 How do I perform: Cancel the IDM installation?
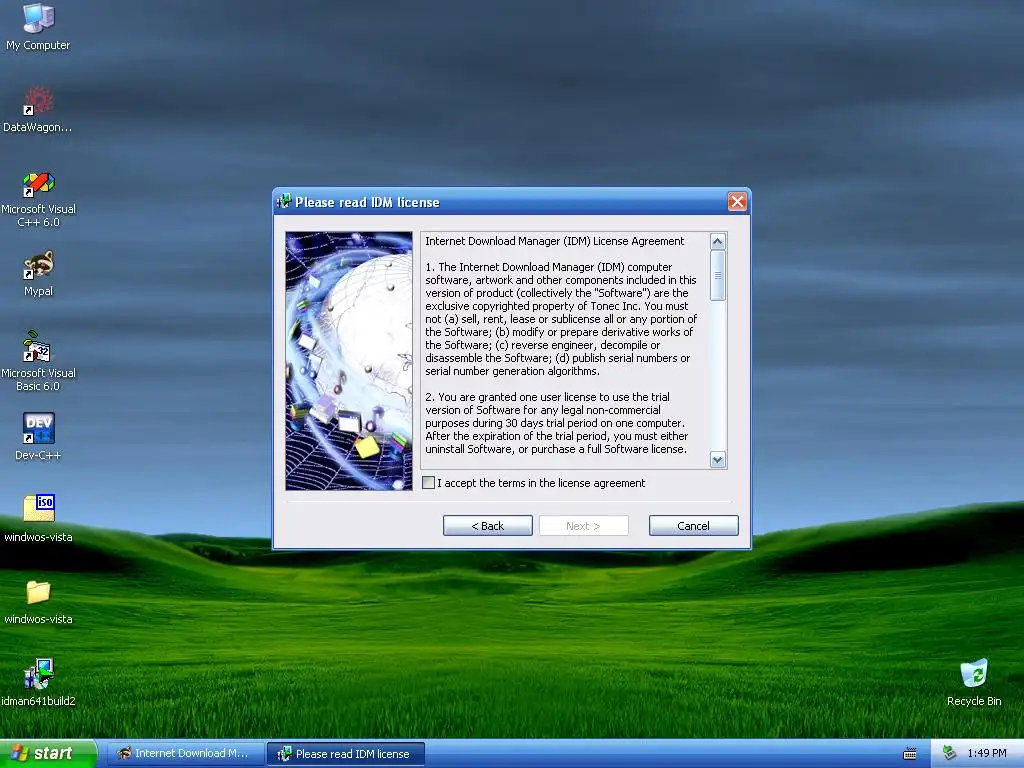coord(693,526)
